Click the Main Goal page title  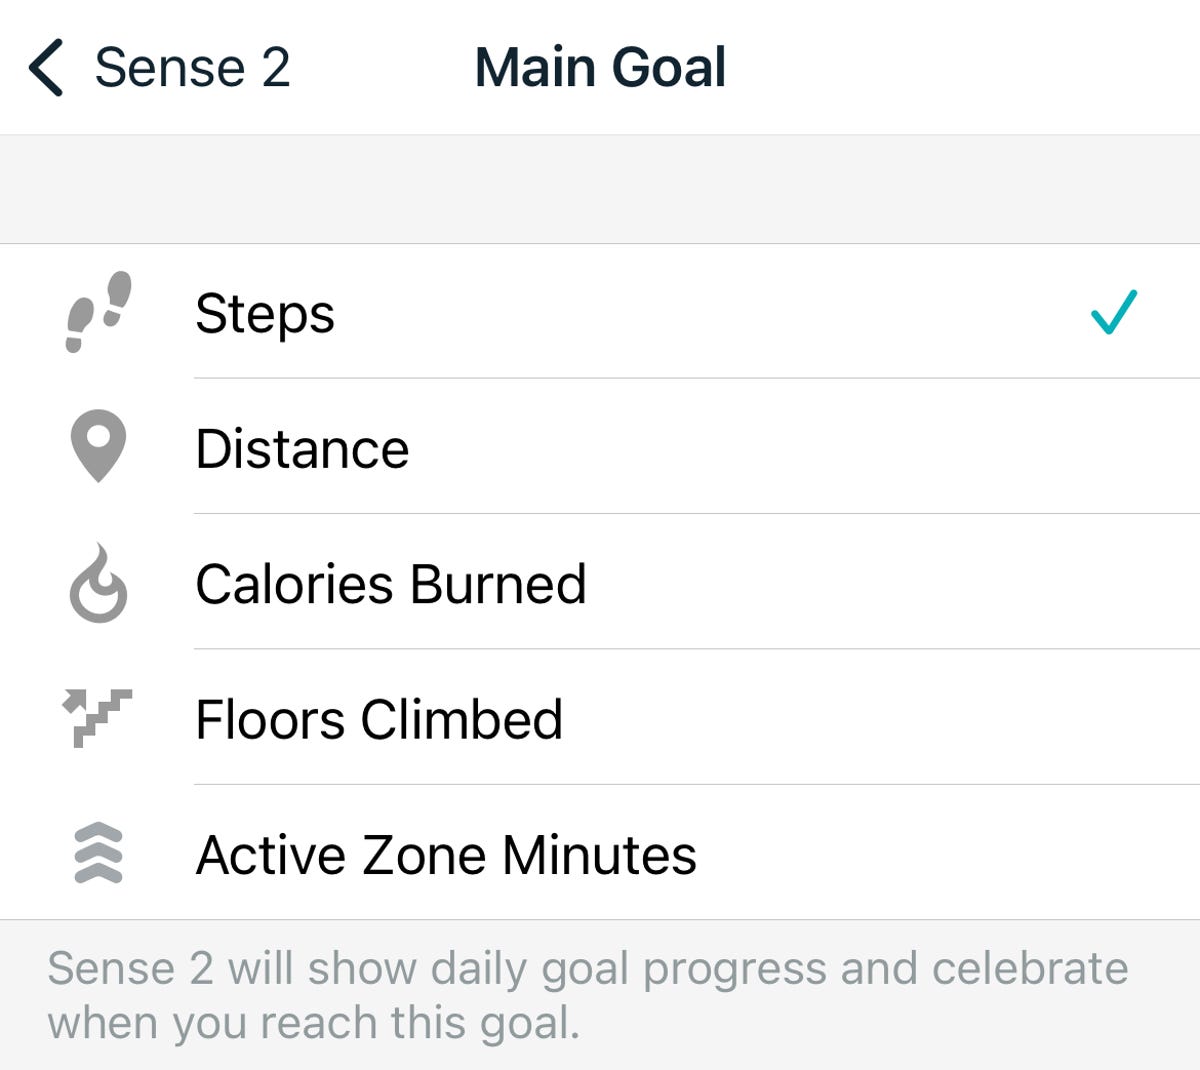[x=600, y=68]
